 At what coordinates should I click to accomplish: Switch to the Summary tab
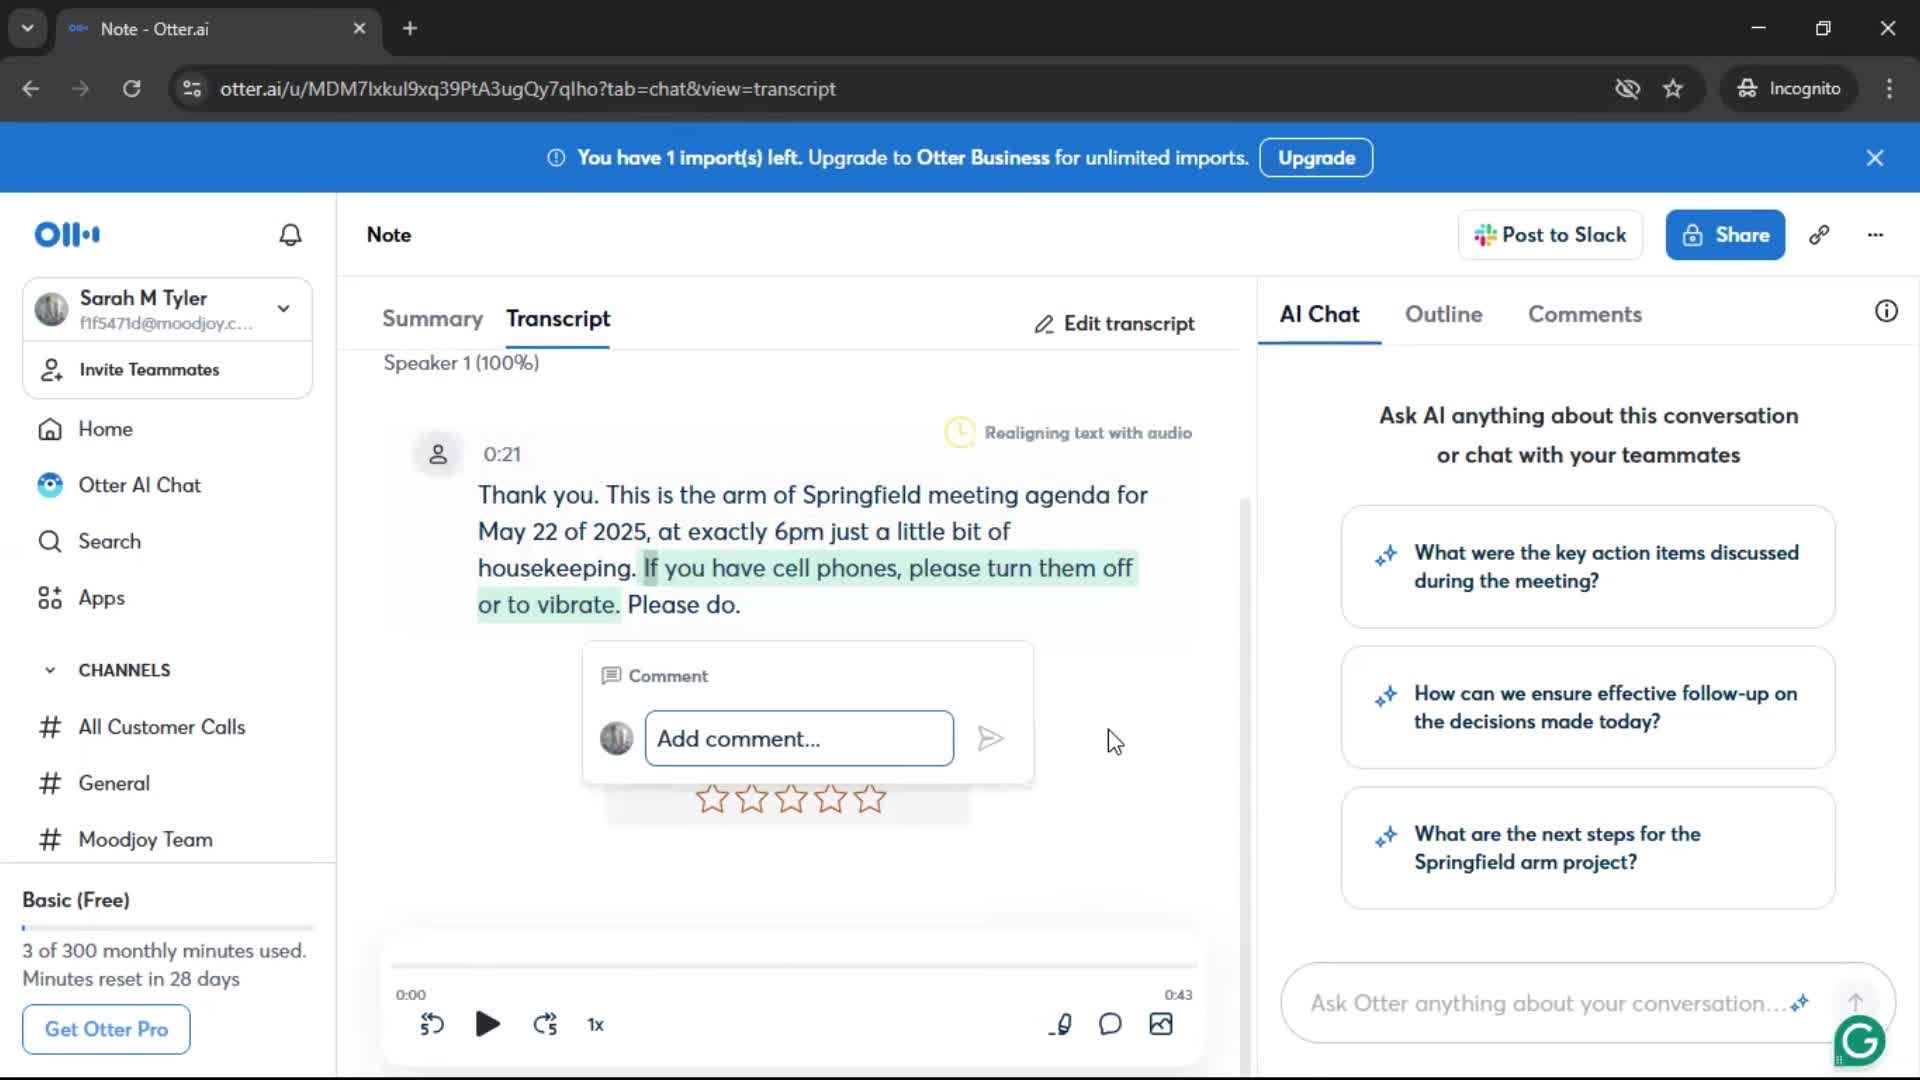[432, 318]
